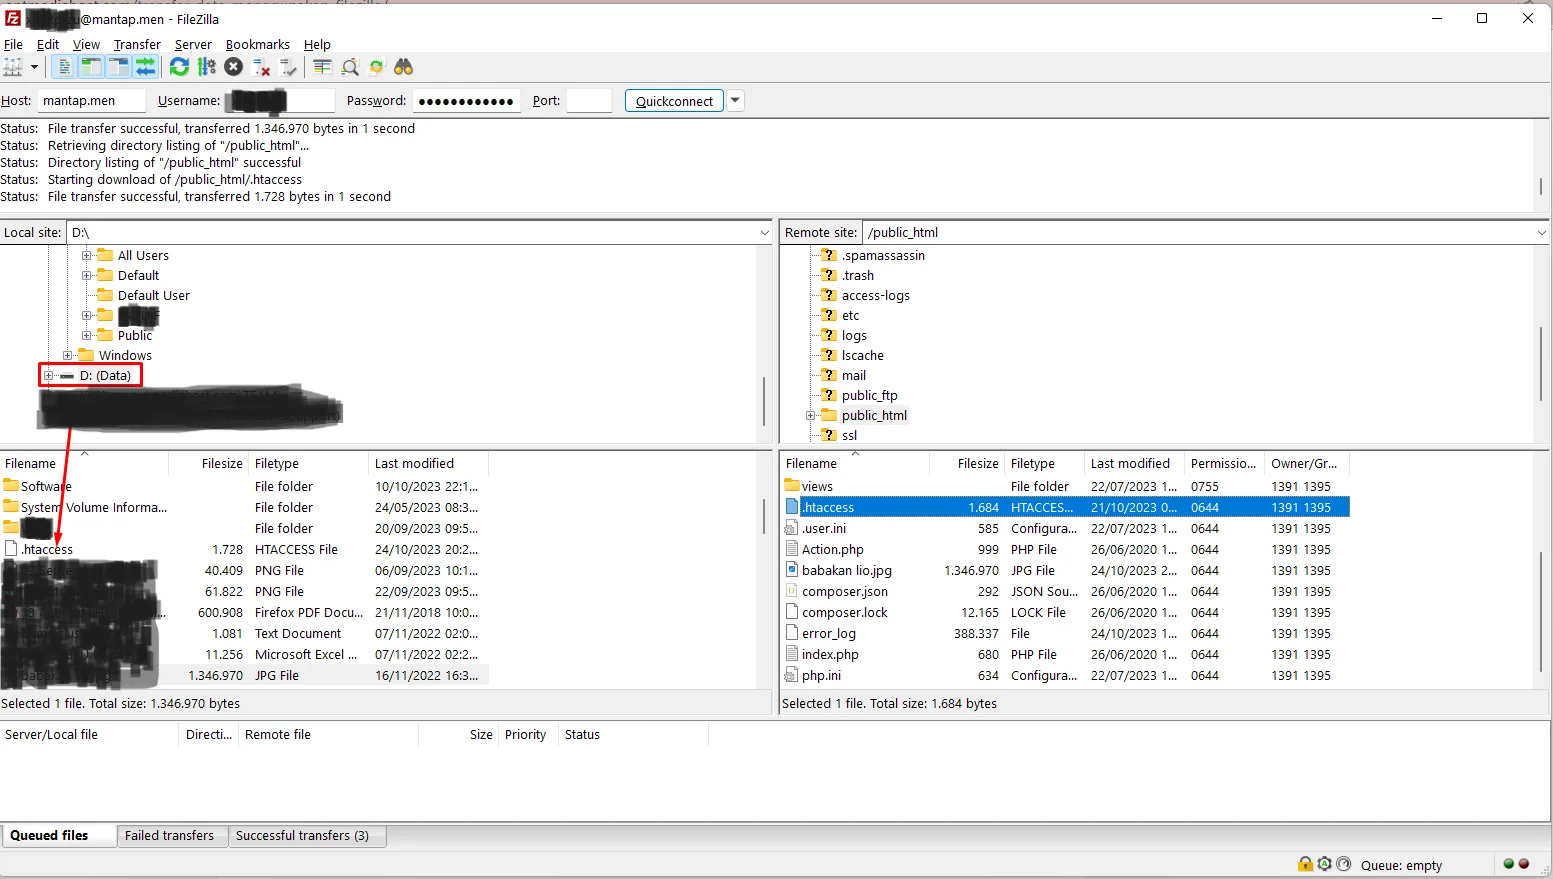Open the Transfer menu

pyautogui.click(x=137, y=44)
